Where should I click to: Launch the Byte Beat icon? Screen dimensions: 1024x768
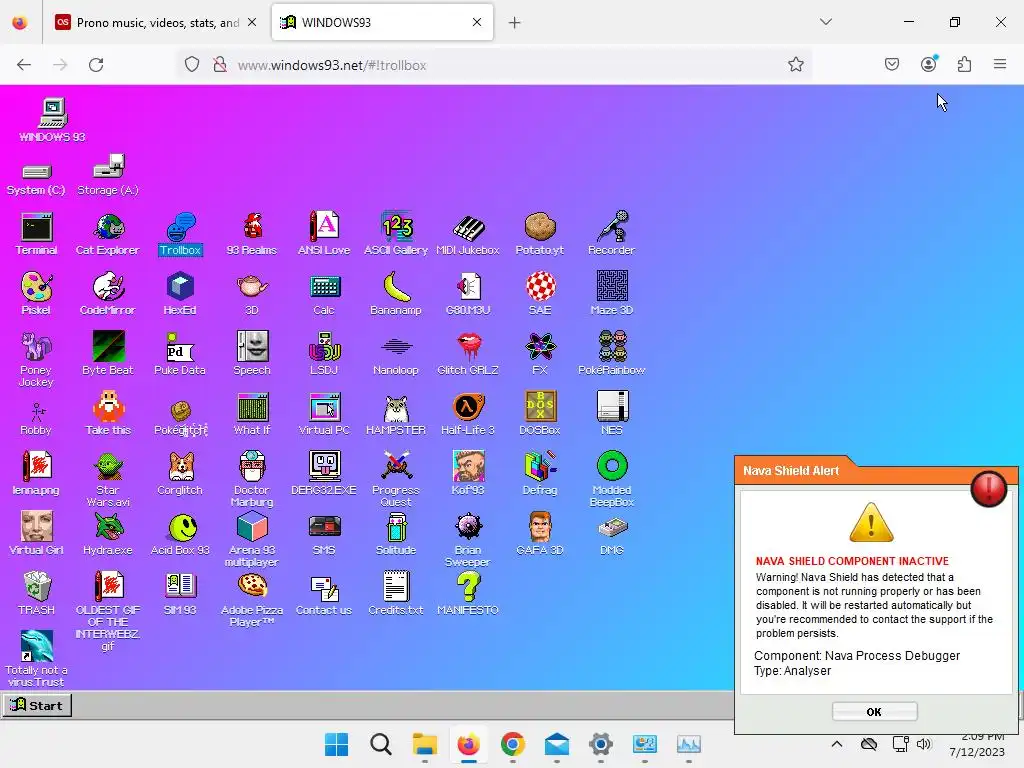pyautogui.click(x=108, y=354)
